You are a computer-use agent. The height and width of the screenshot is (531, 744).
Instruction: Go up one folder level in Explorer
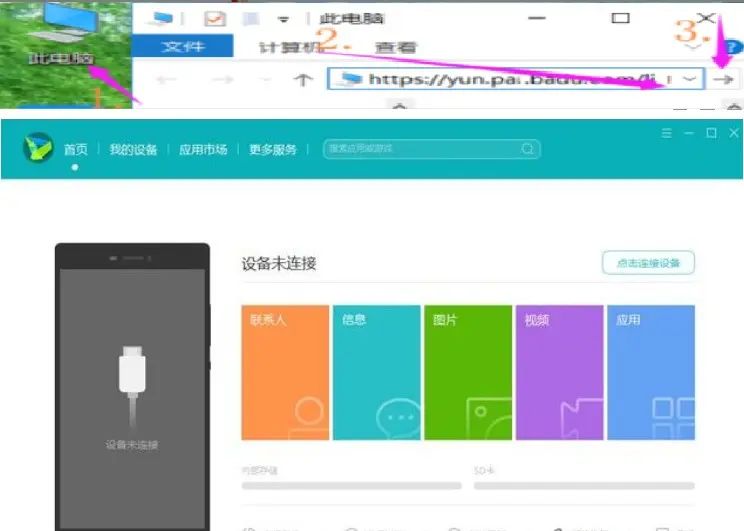click(303, 80)
